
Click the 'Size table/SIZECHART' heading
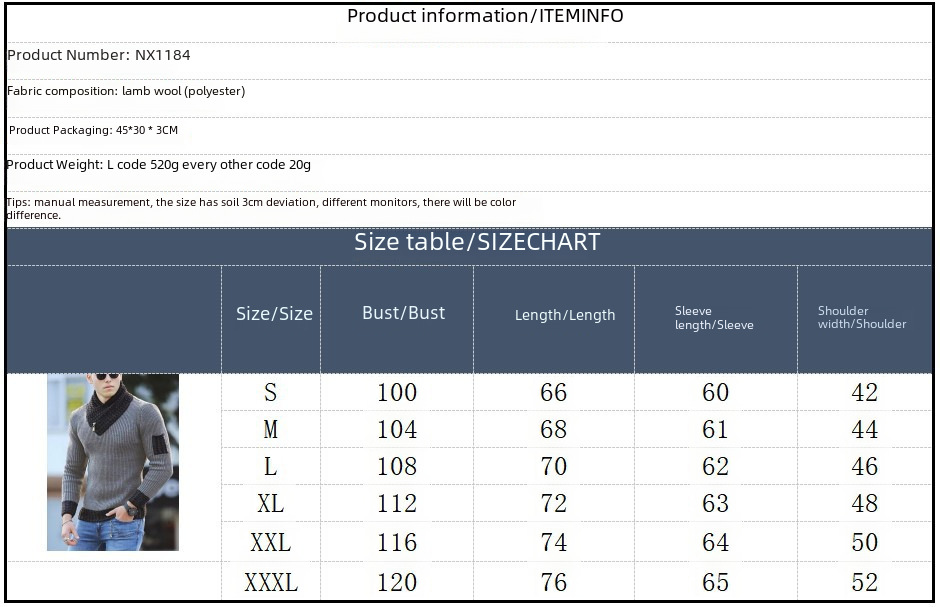[477, 242]
